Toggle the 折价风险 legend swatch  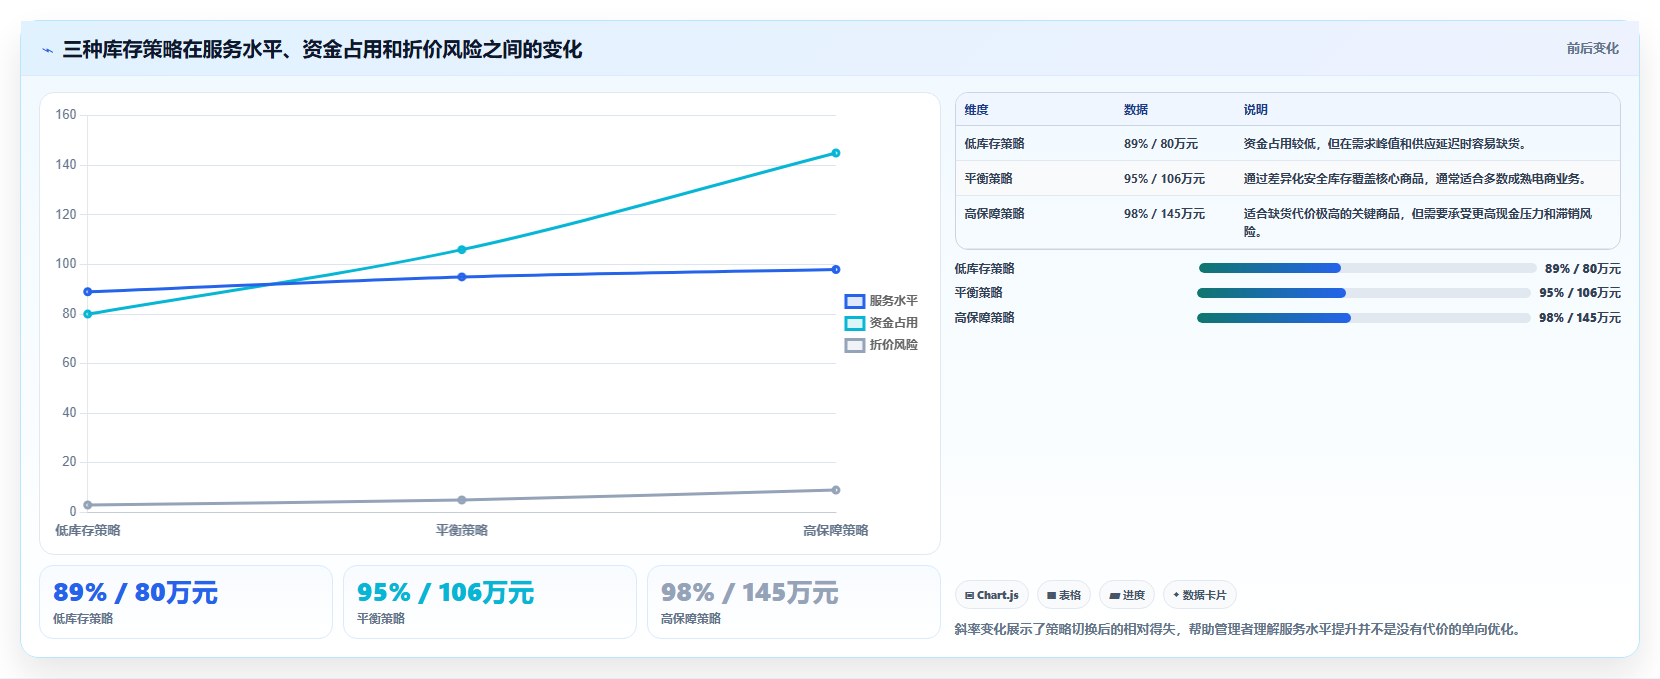[x=854, y=345]
